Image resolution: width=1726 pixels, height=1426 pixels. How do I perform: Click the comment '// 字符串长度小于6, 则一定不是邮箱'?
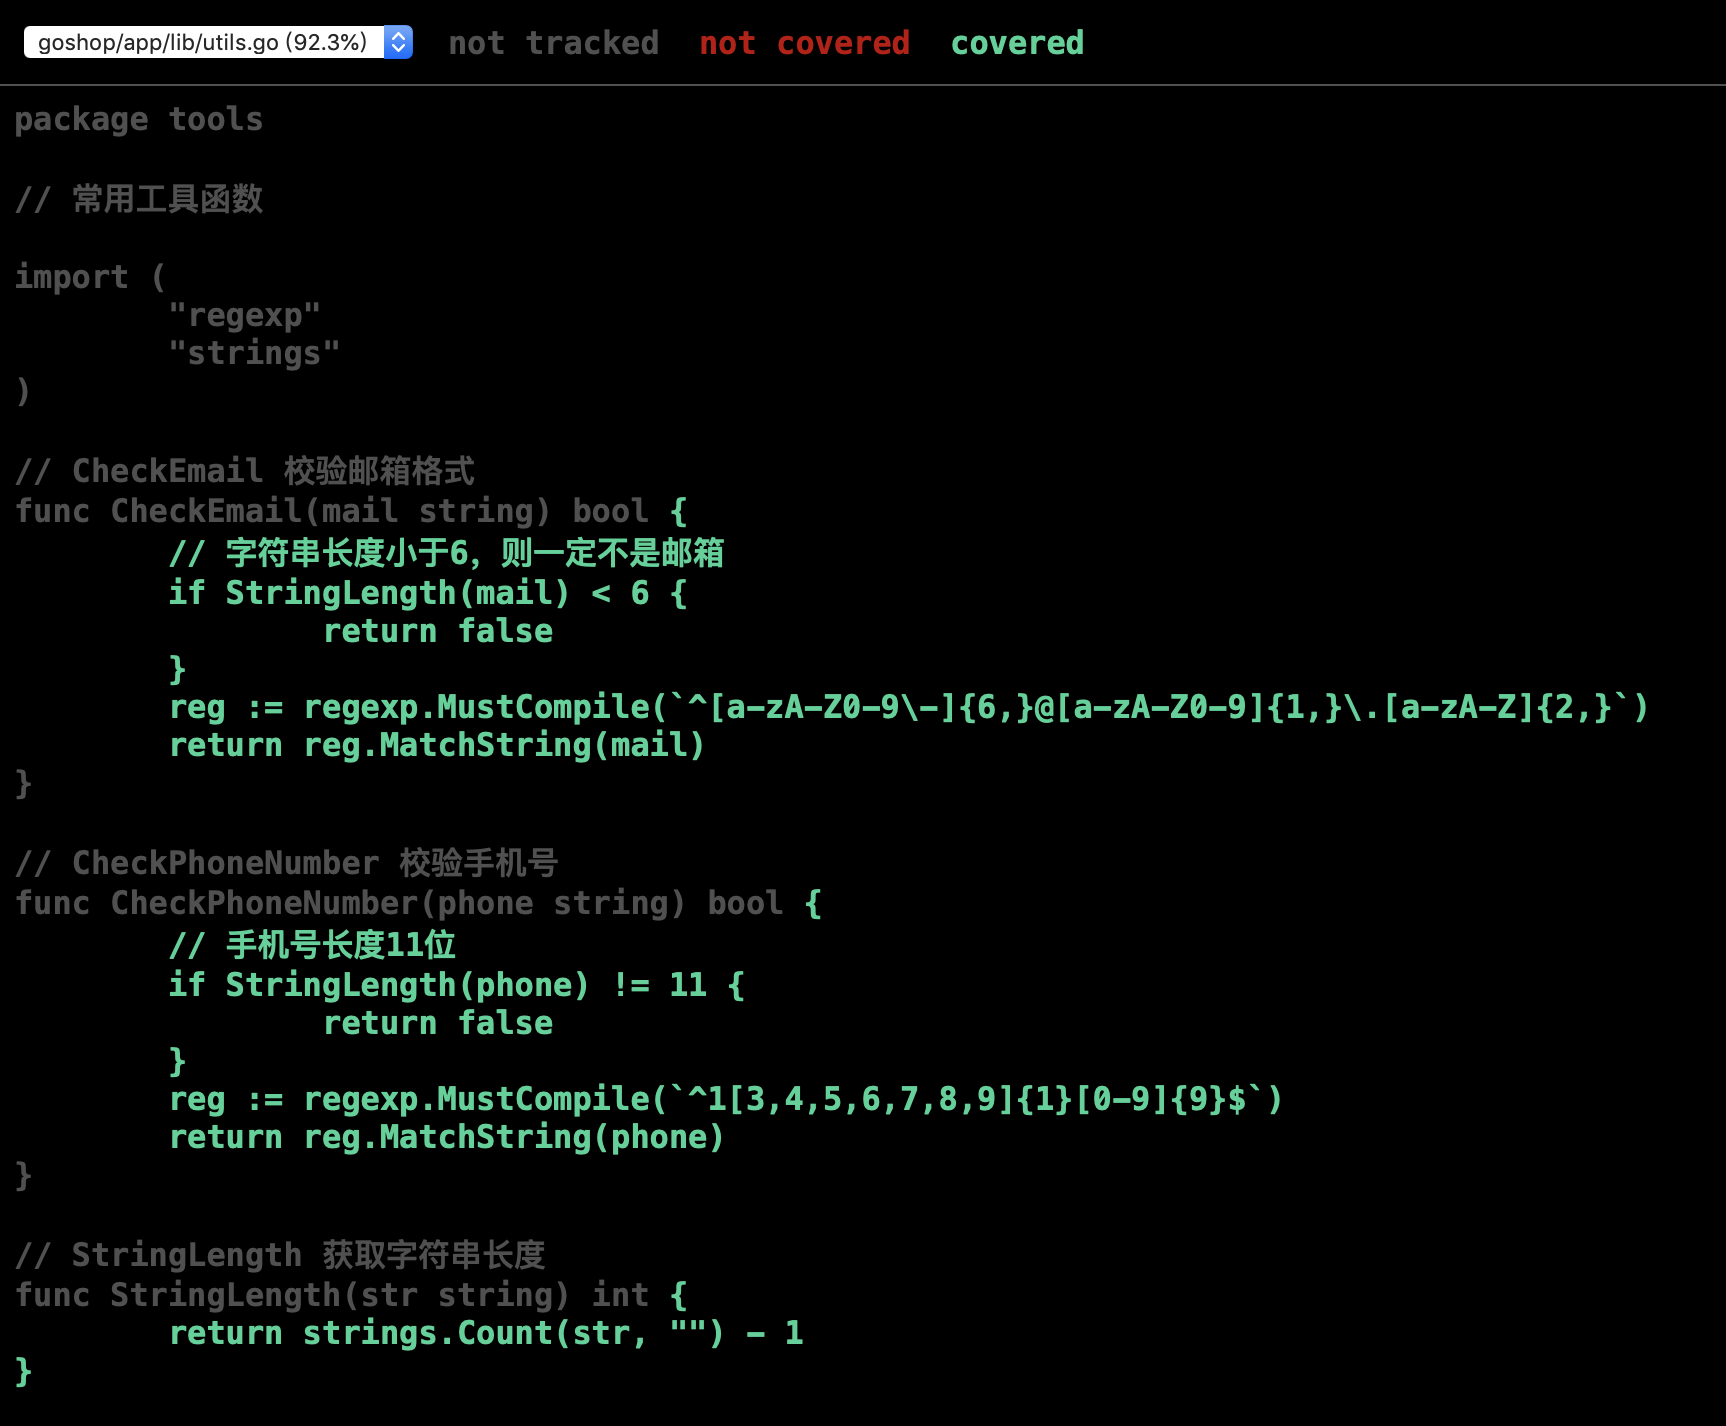click(447, 552)
